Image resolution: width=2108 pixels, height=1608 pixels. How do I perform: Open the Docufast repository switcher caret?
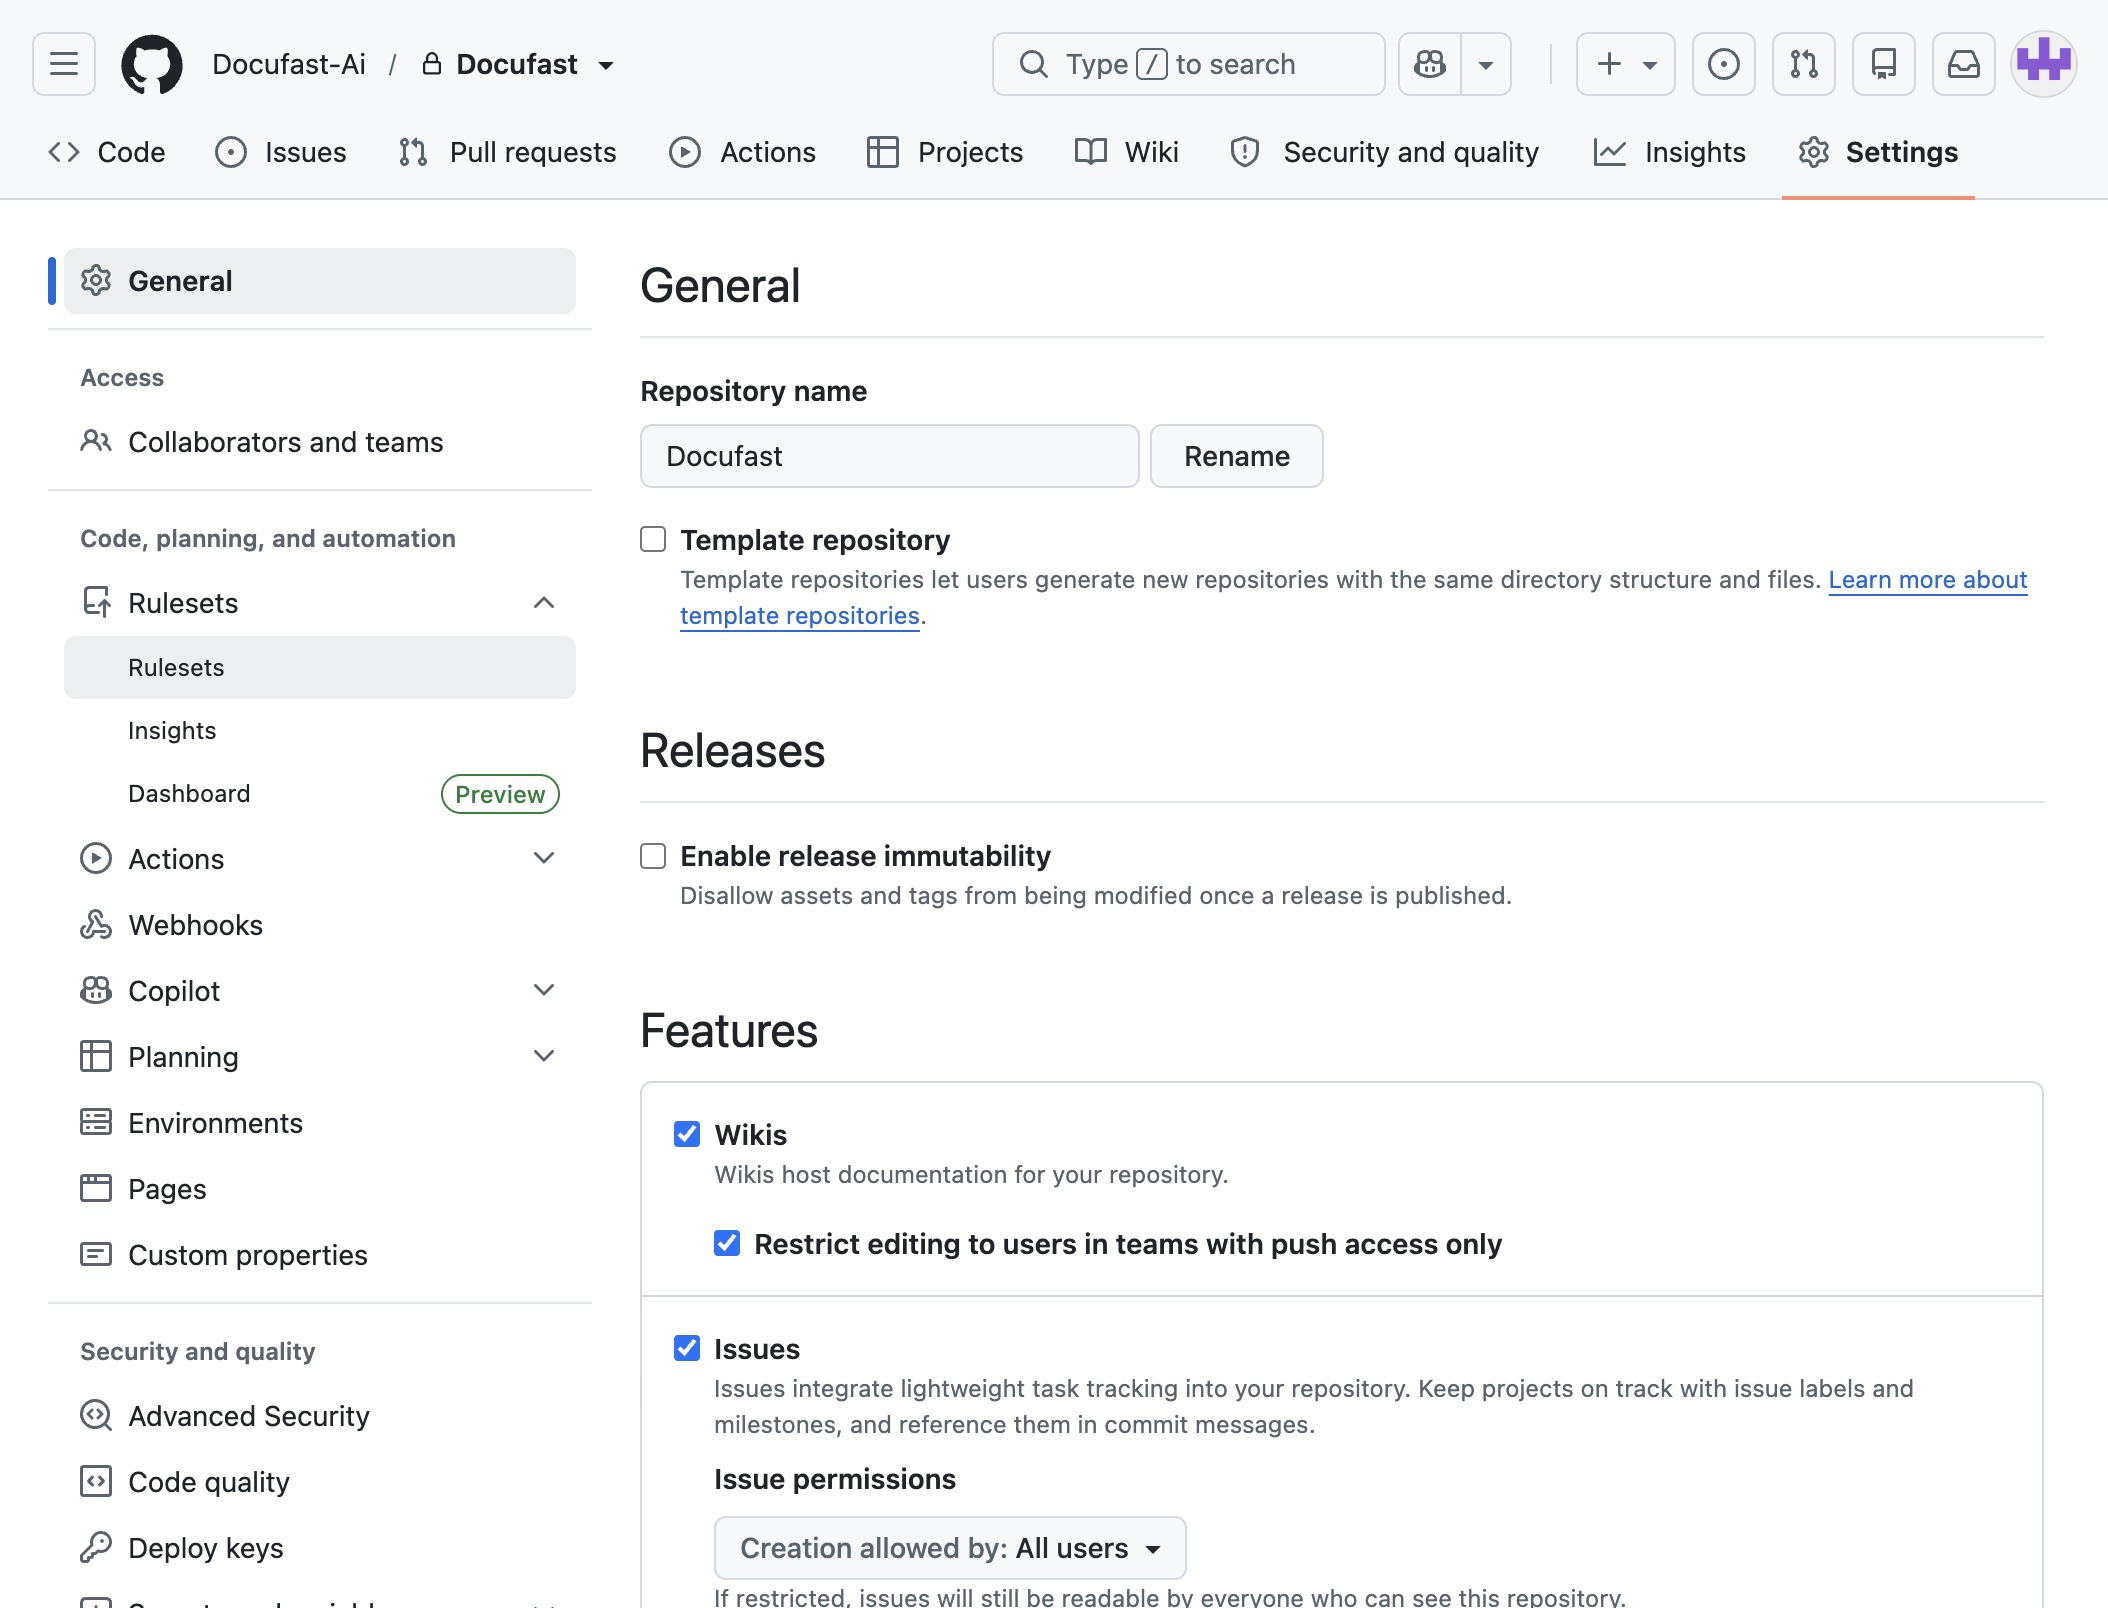point(606,66)
